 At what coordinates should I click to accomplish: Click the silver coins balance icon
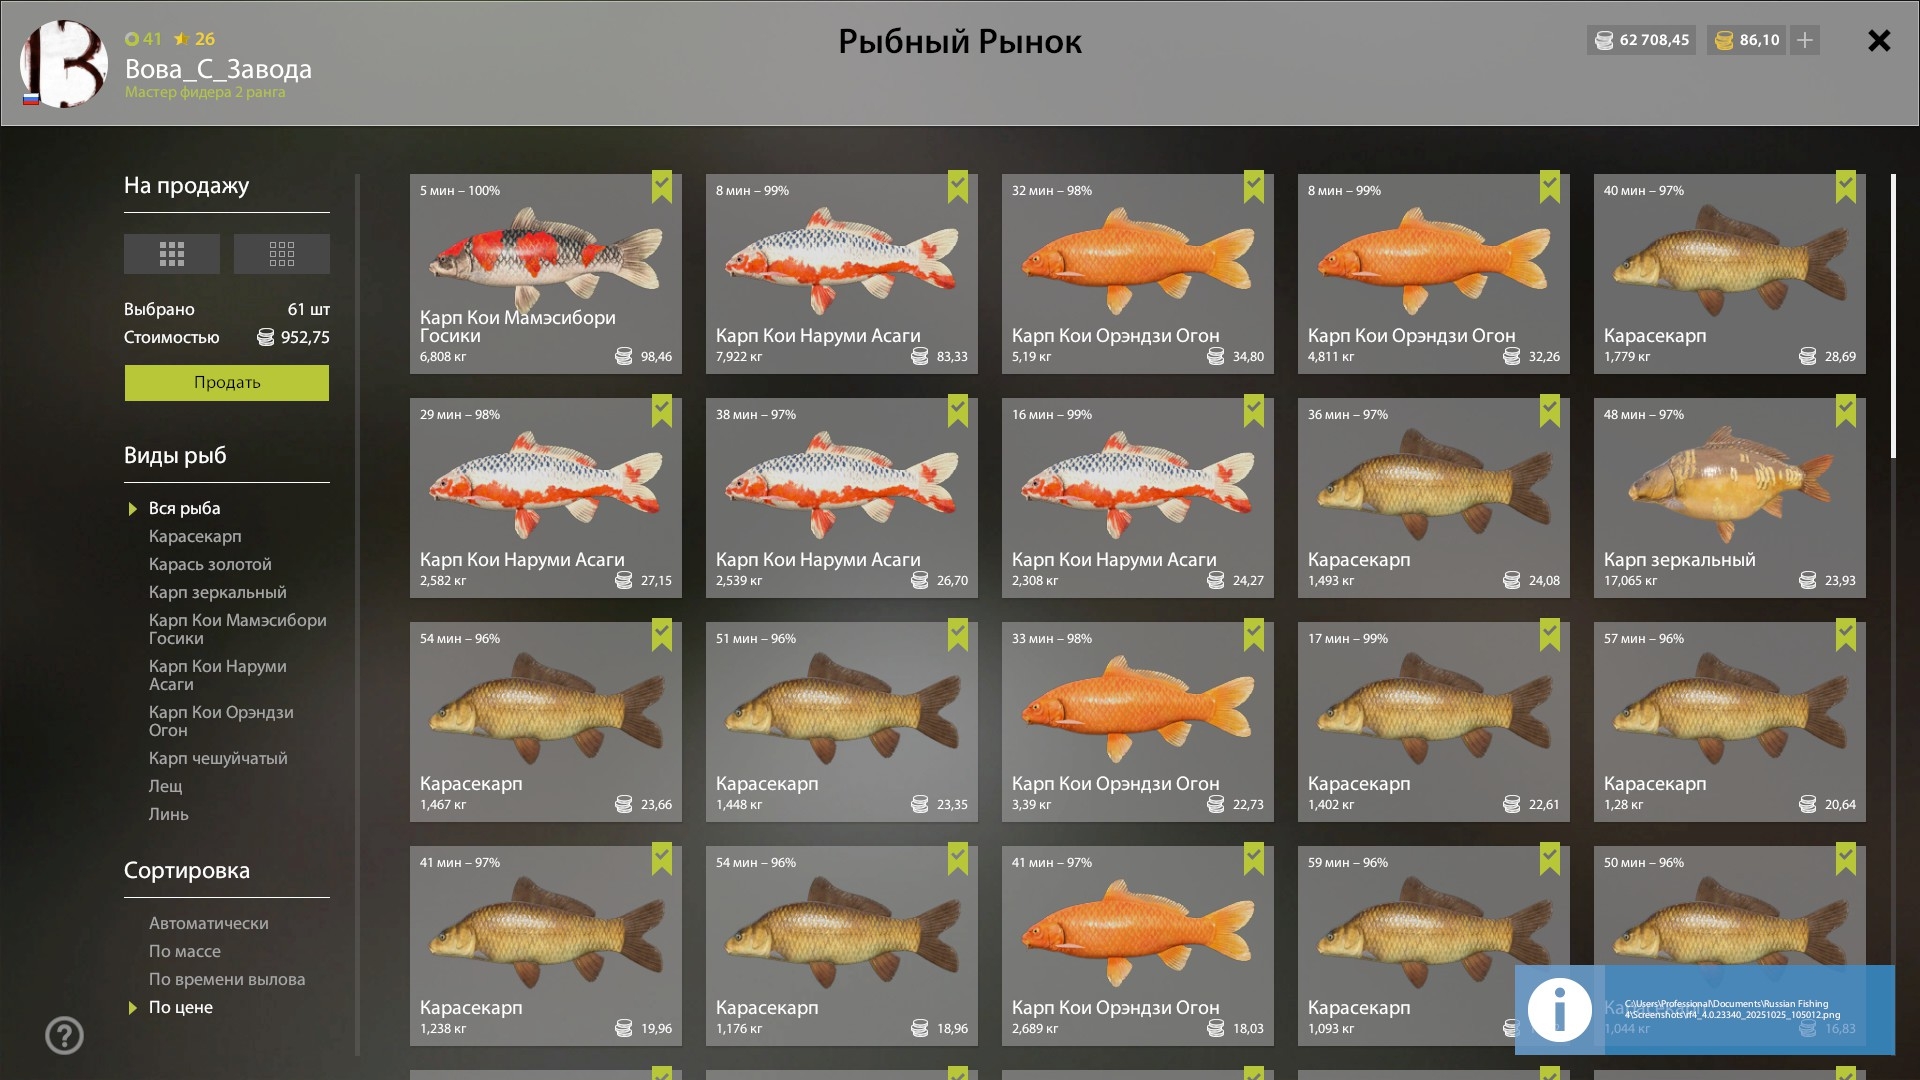pos(1604,40)
